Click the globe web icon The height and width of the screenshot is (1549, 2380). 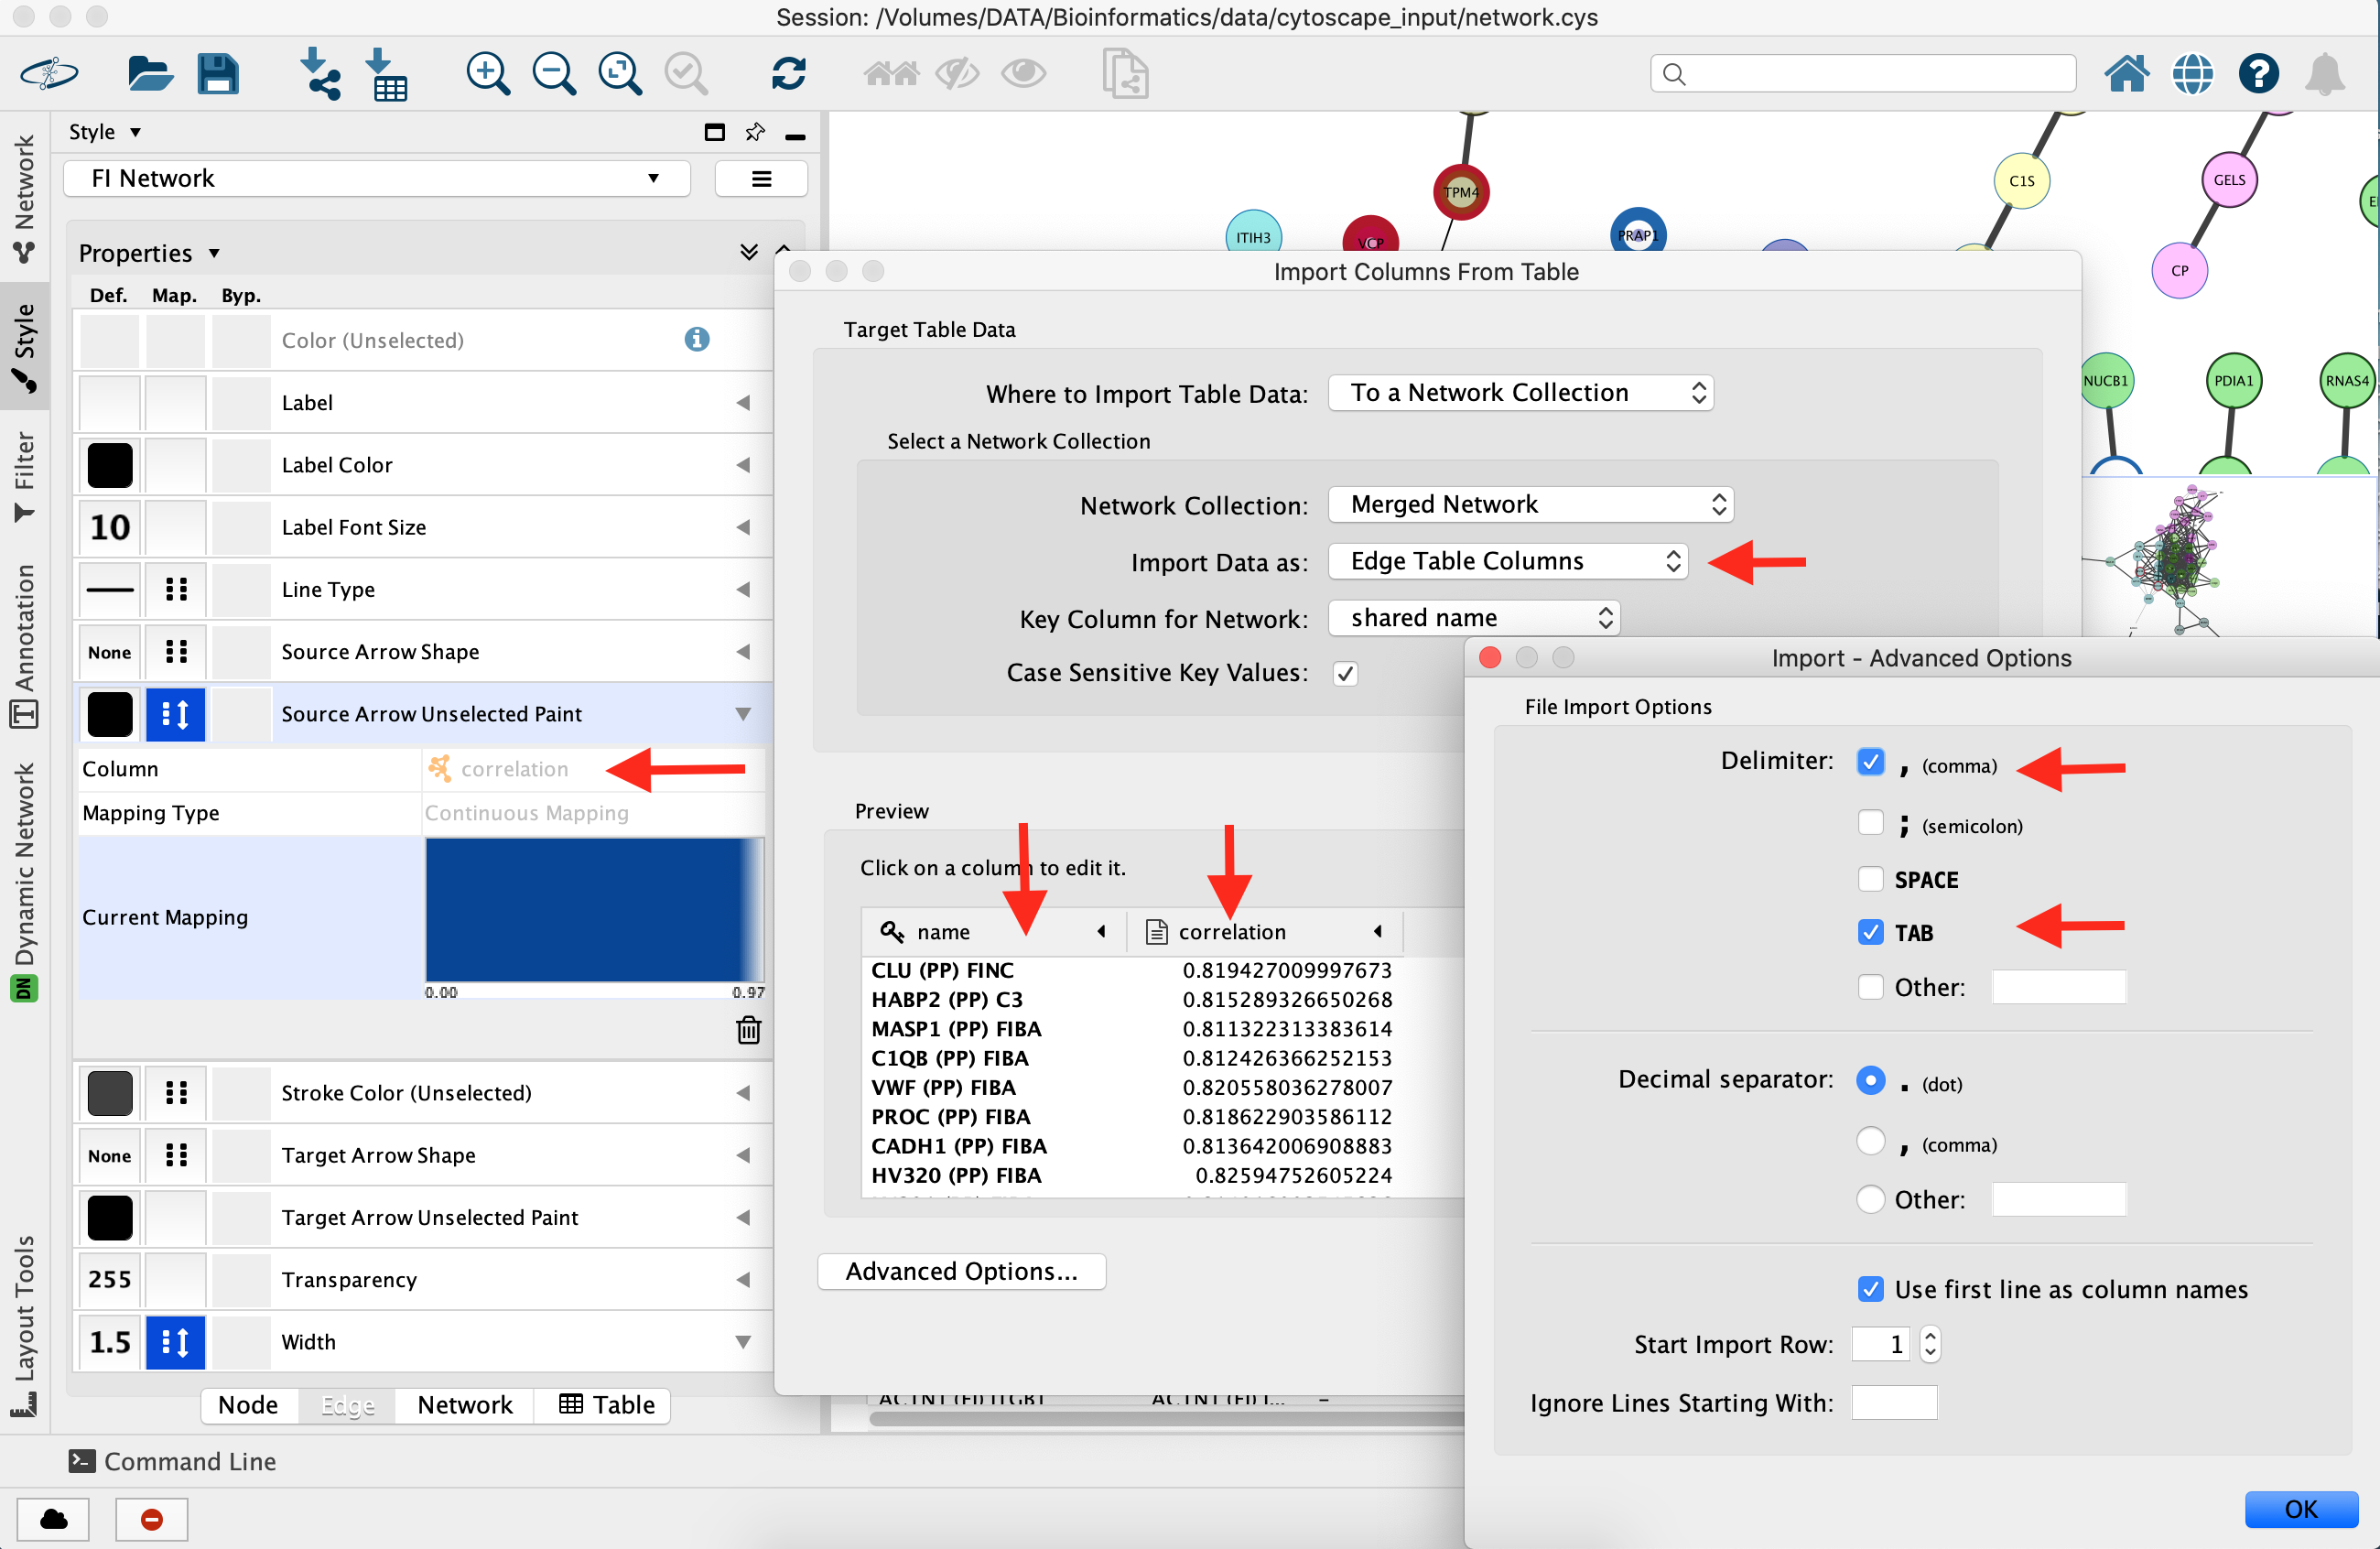click(x=2192, y=74)
